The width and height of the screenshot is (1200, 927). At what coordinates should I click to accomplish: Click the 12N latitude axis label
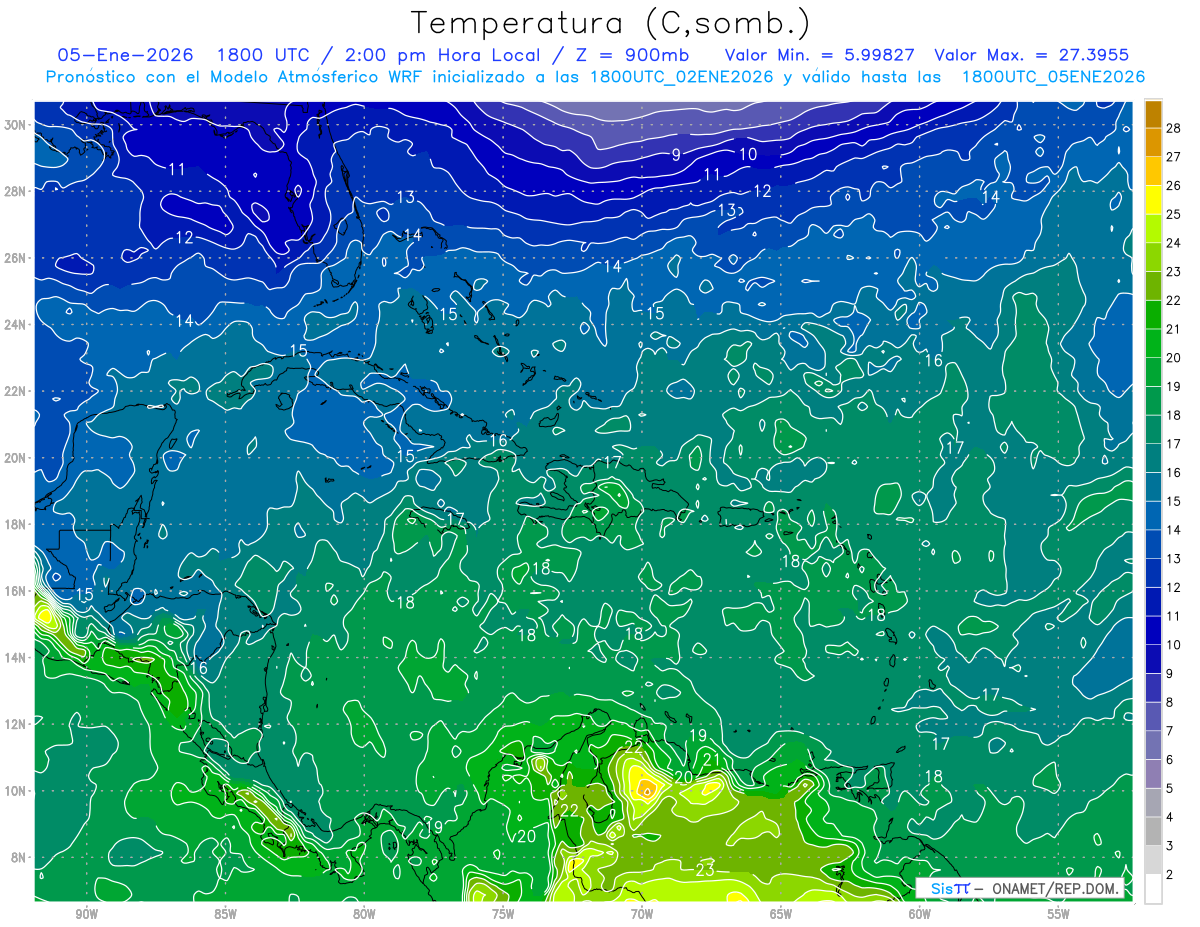click(x=16, y=724)
